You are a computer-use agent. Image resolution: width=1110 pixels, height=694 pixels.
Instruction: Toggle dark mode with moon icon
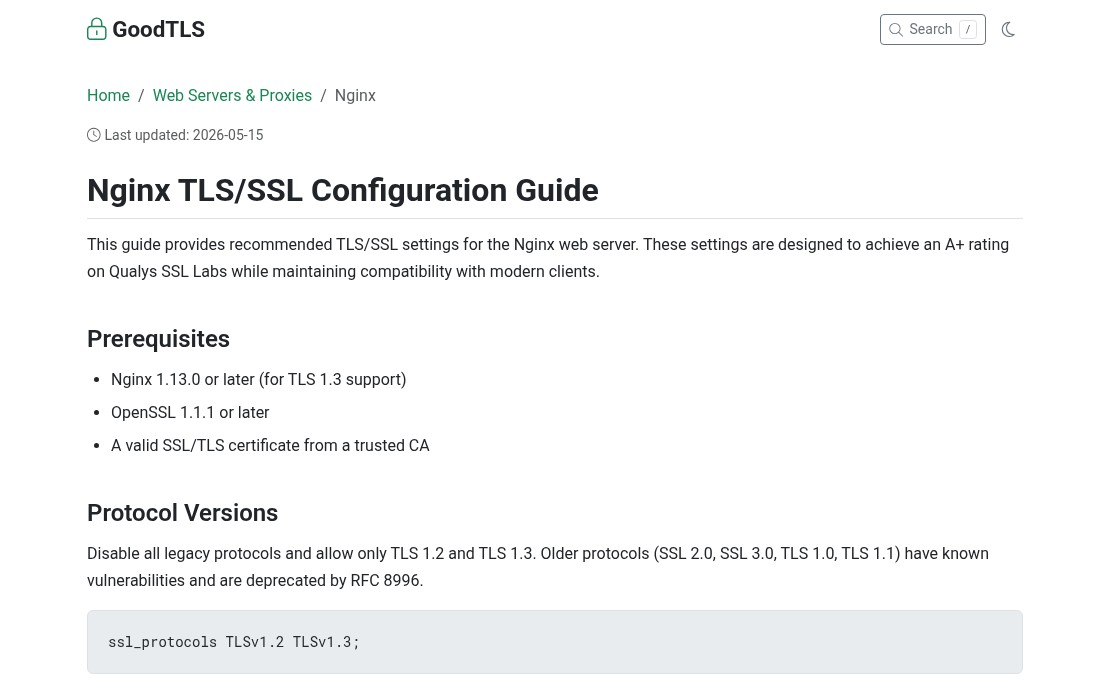[x=1008, y=30]
